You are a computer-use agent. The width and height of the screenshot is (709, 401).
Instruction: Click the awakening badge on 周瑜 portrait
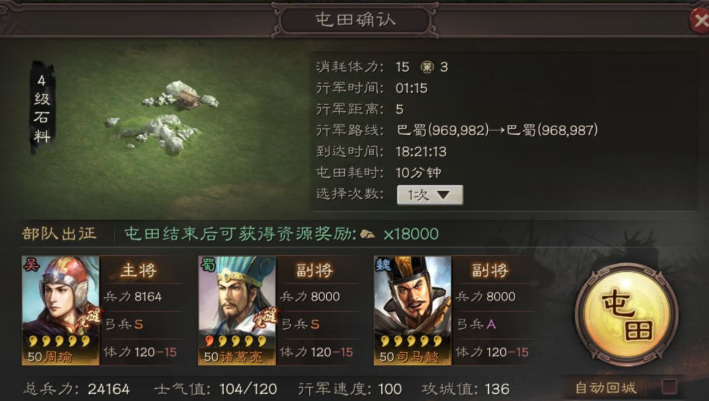click(92, 318)
